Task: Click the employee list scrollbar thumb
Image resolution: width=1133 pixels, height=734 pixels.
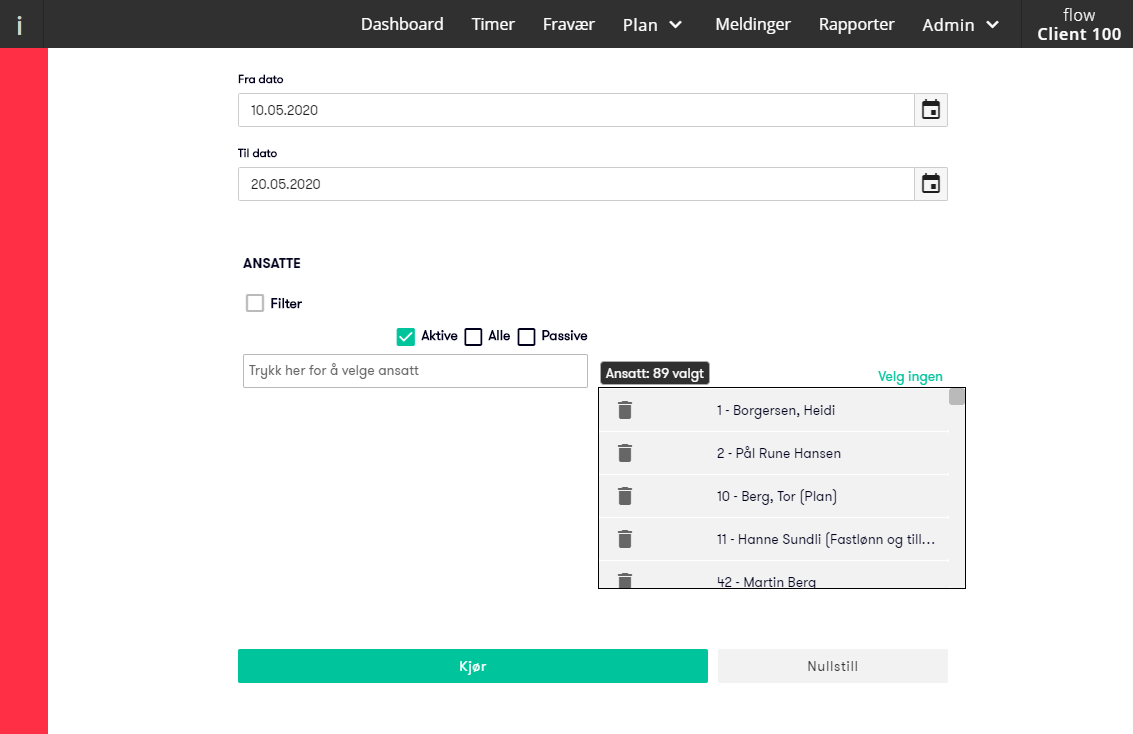Action: tap(957, 397)
